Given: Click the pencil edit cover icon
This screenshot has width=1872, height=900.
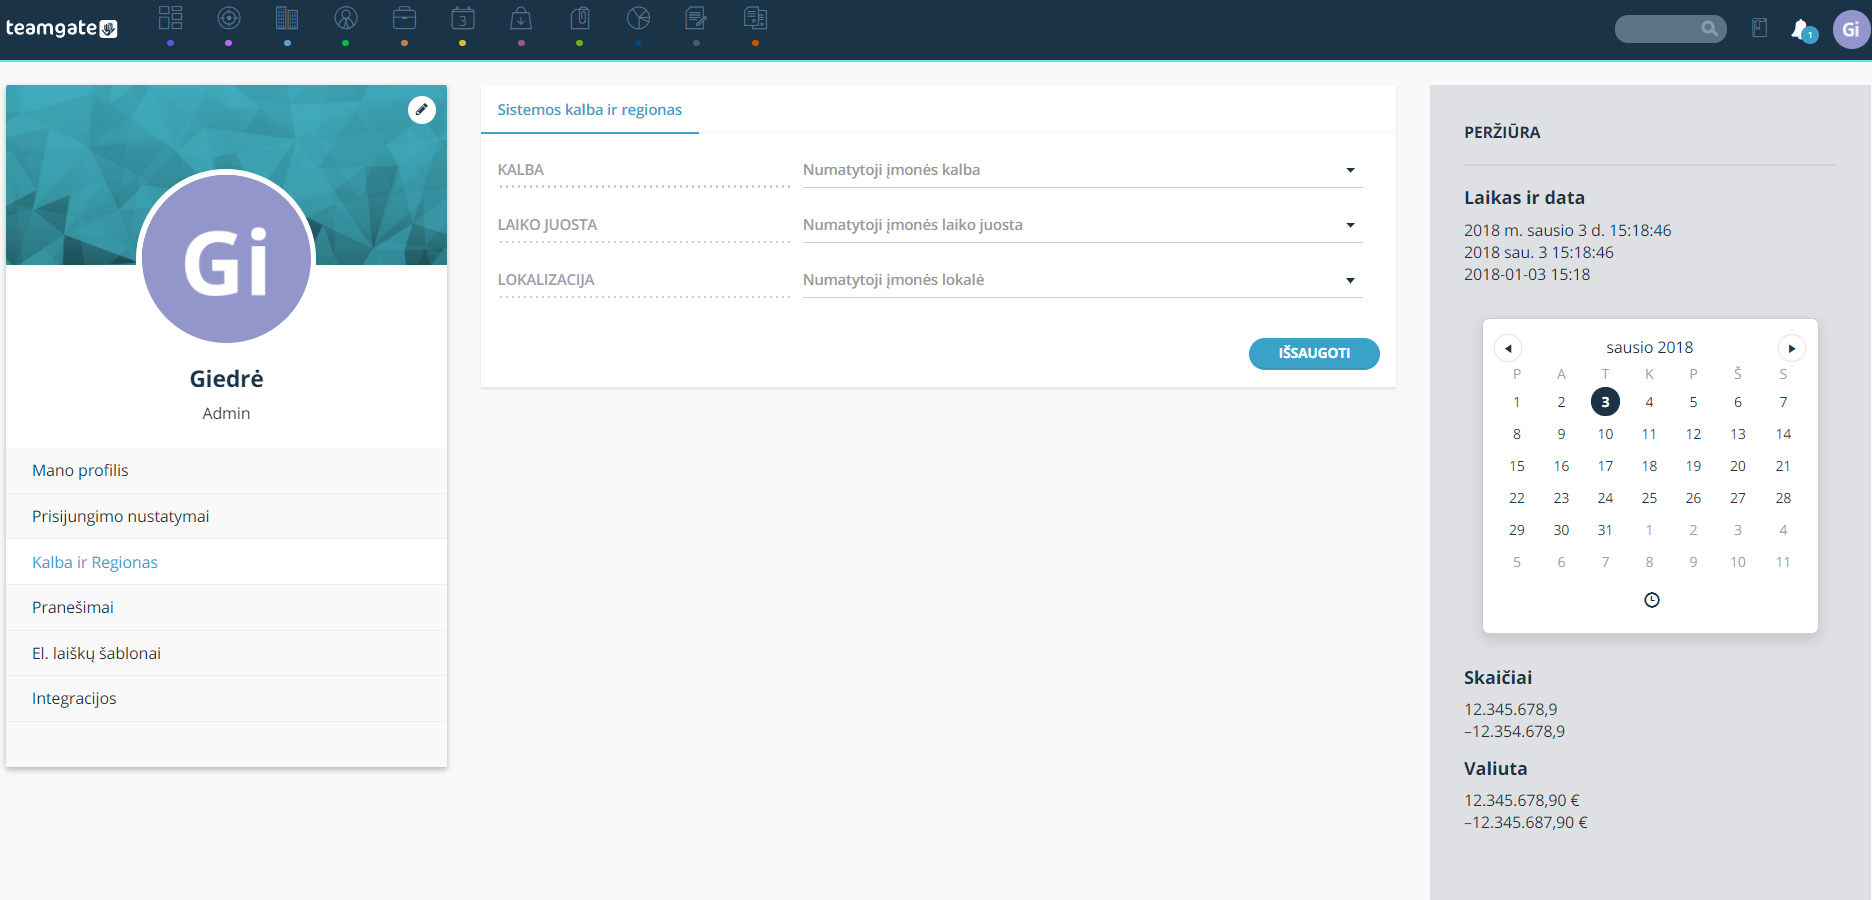Looking at the screenshot, I should coord(422,110).
